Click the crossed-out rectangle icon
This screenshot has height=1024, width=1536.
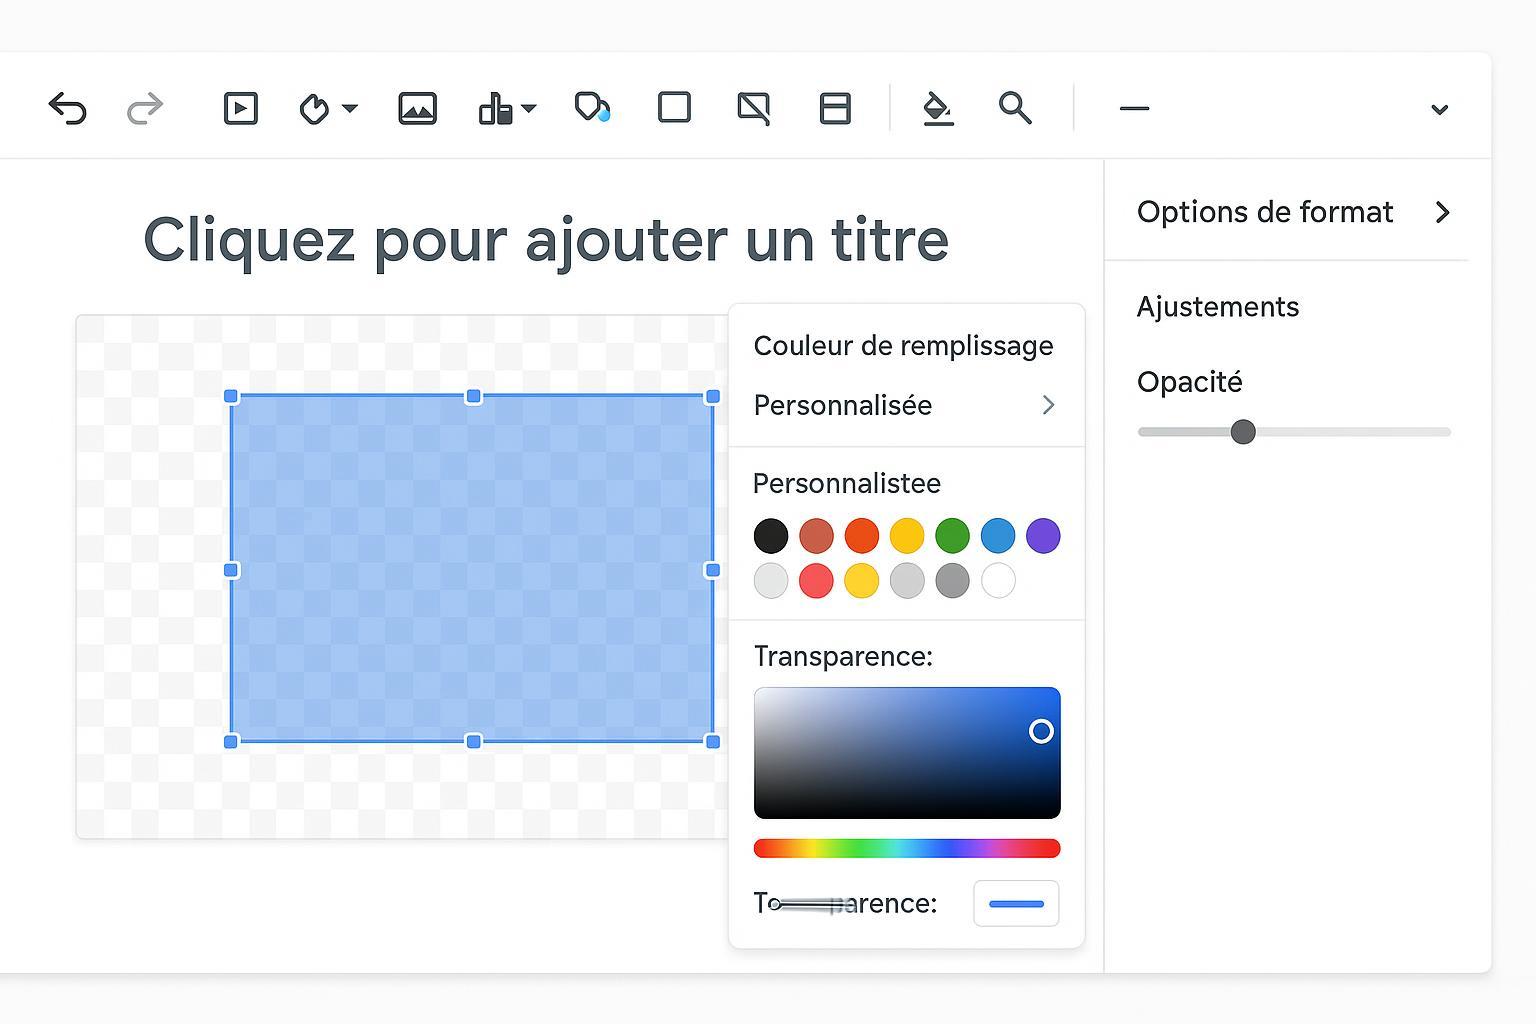753,108
